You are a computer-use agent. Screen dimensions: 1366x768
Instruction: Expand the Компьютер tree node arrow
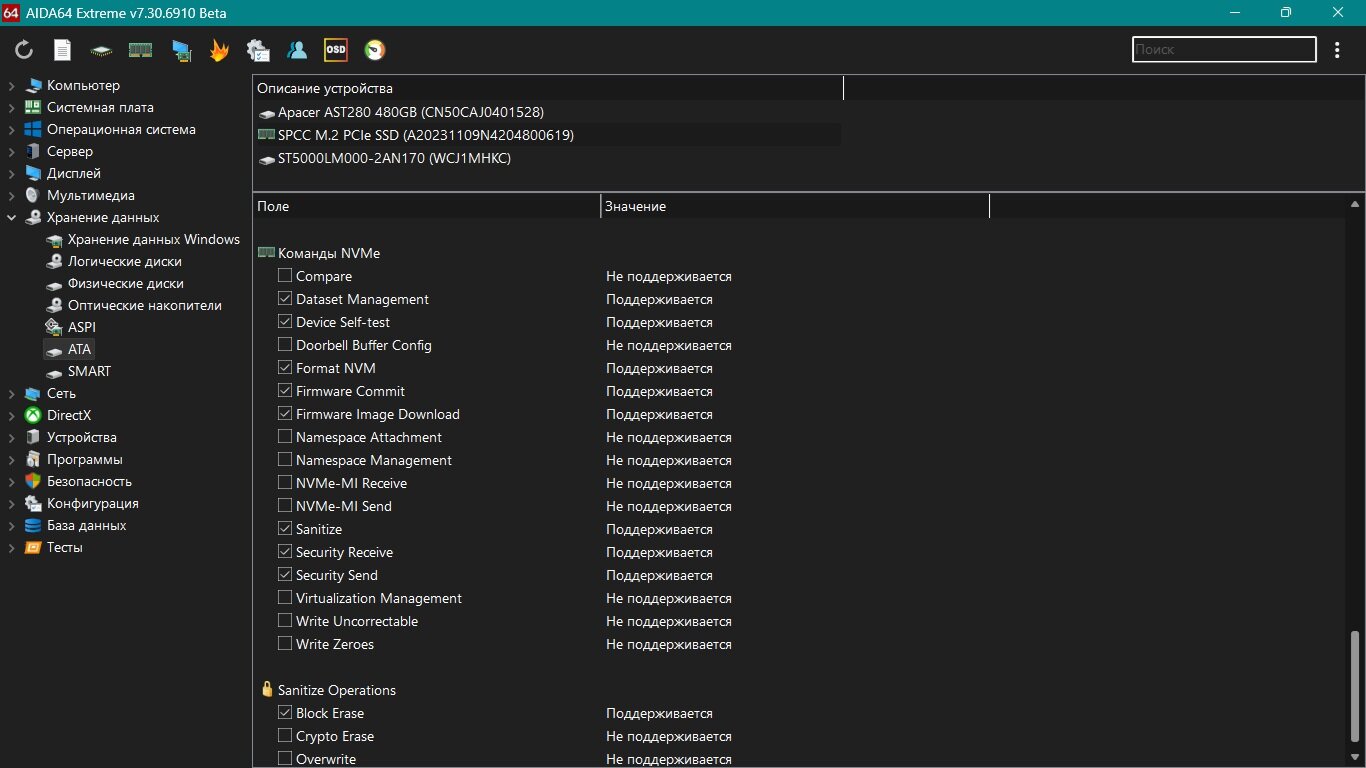click(11, 86)
